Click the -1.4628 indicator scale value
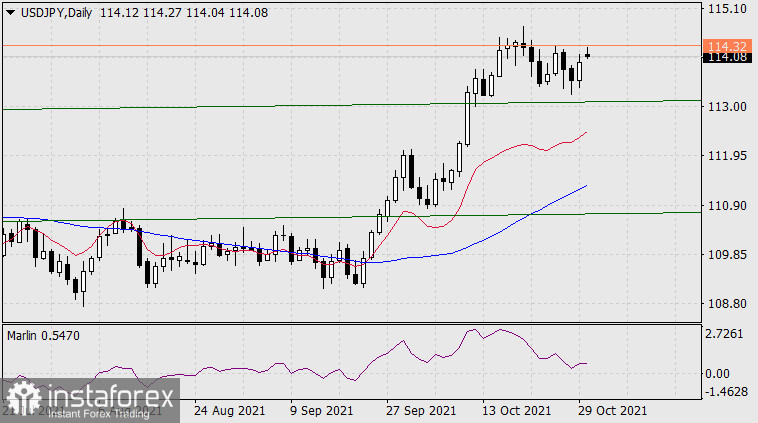758x423 pixels. tap(726, 392)
